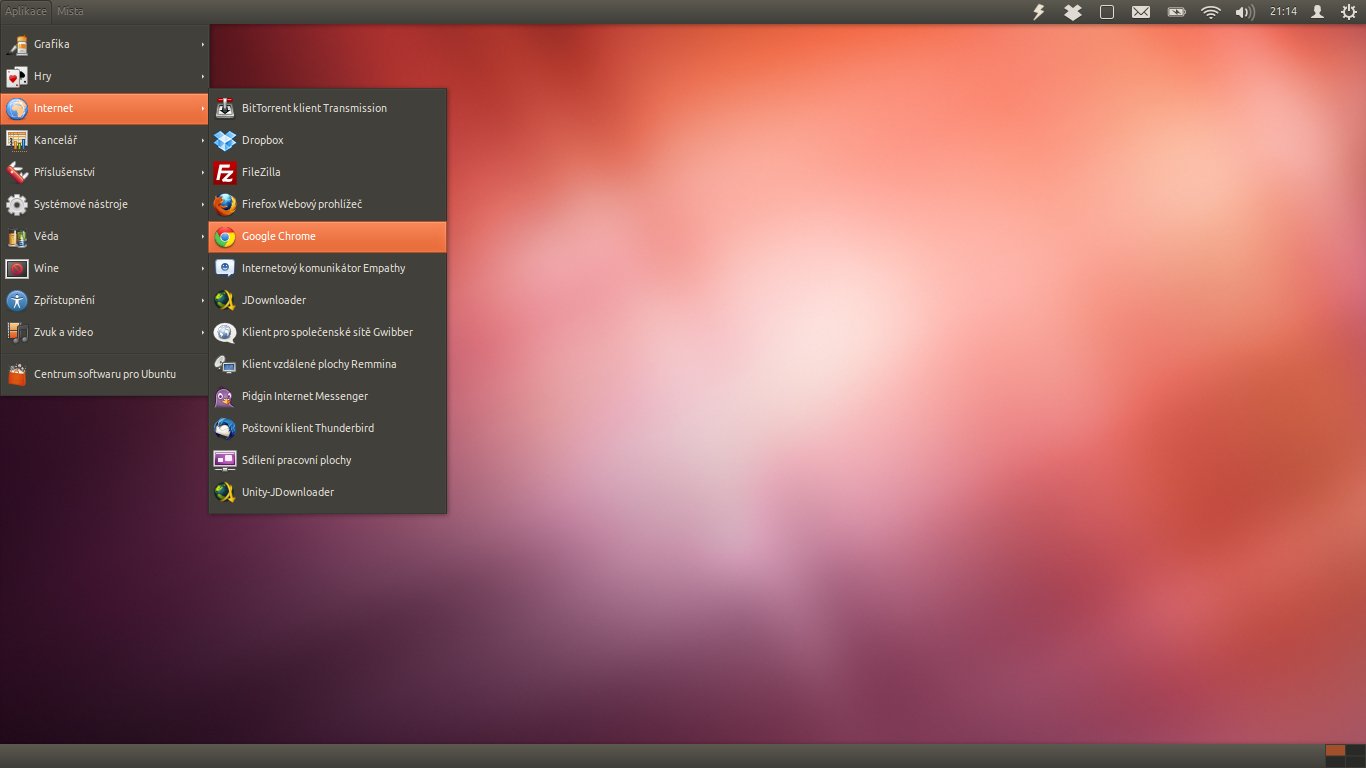This screenshot has height=768, width=1366.
Task: Expand the Zpřístupnění submenu arrow
Action: coord(203,300)
